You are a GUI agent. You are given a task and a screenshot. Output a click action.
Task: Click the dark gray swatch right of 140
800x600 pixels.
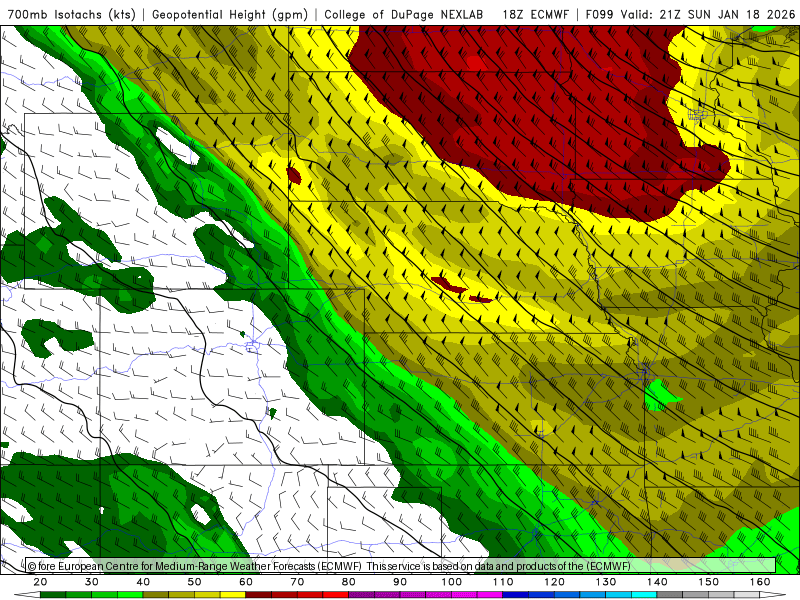point(669,595)
